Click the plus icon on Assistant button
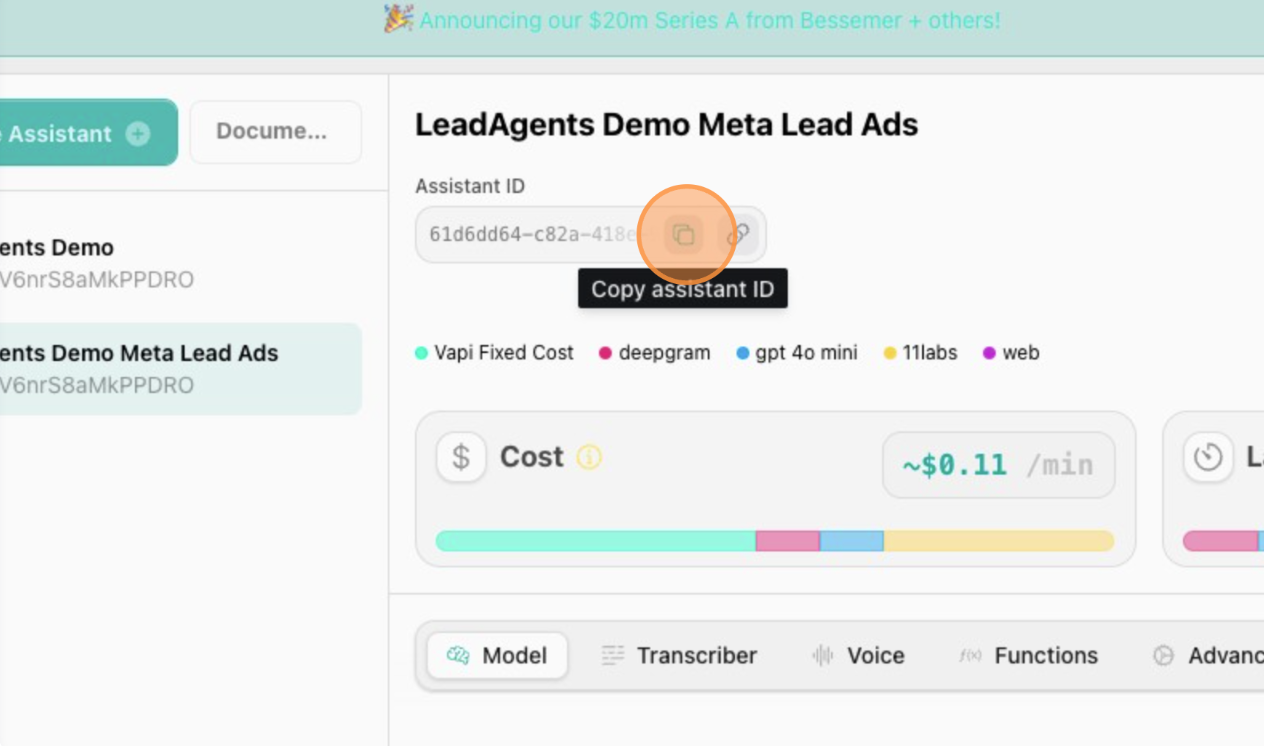The image size is (1264, 746). tap(138, 134)
